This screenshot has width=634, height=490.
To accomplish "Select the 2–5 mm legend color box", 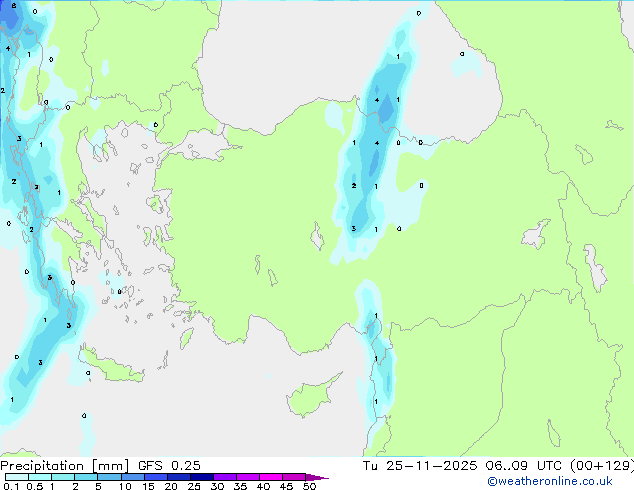I will coord(86,477).
